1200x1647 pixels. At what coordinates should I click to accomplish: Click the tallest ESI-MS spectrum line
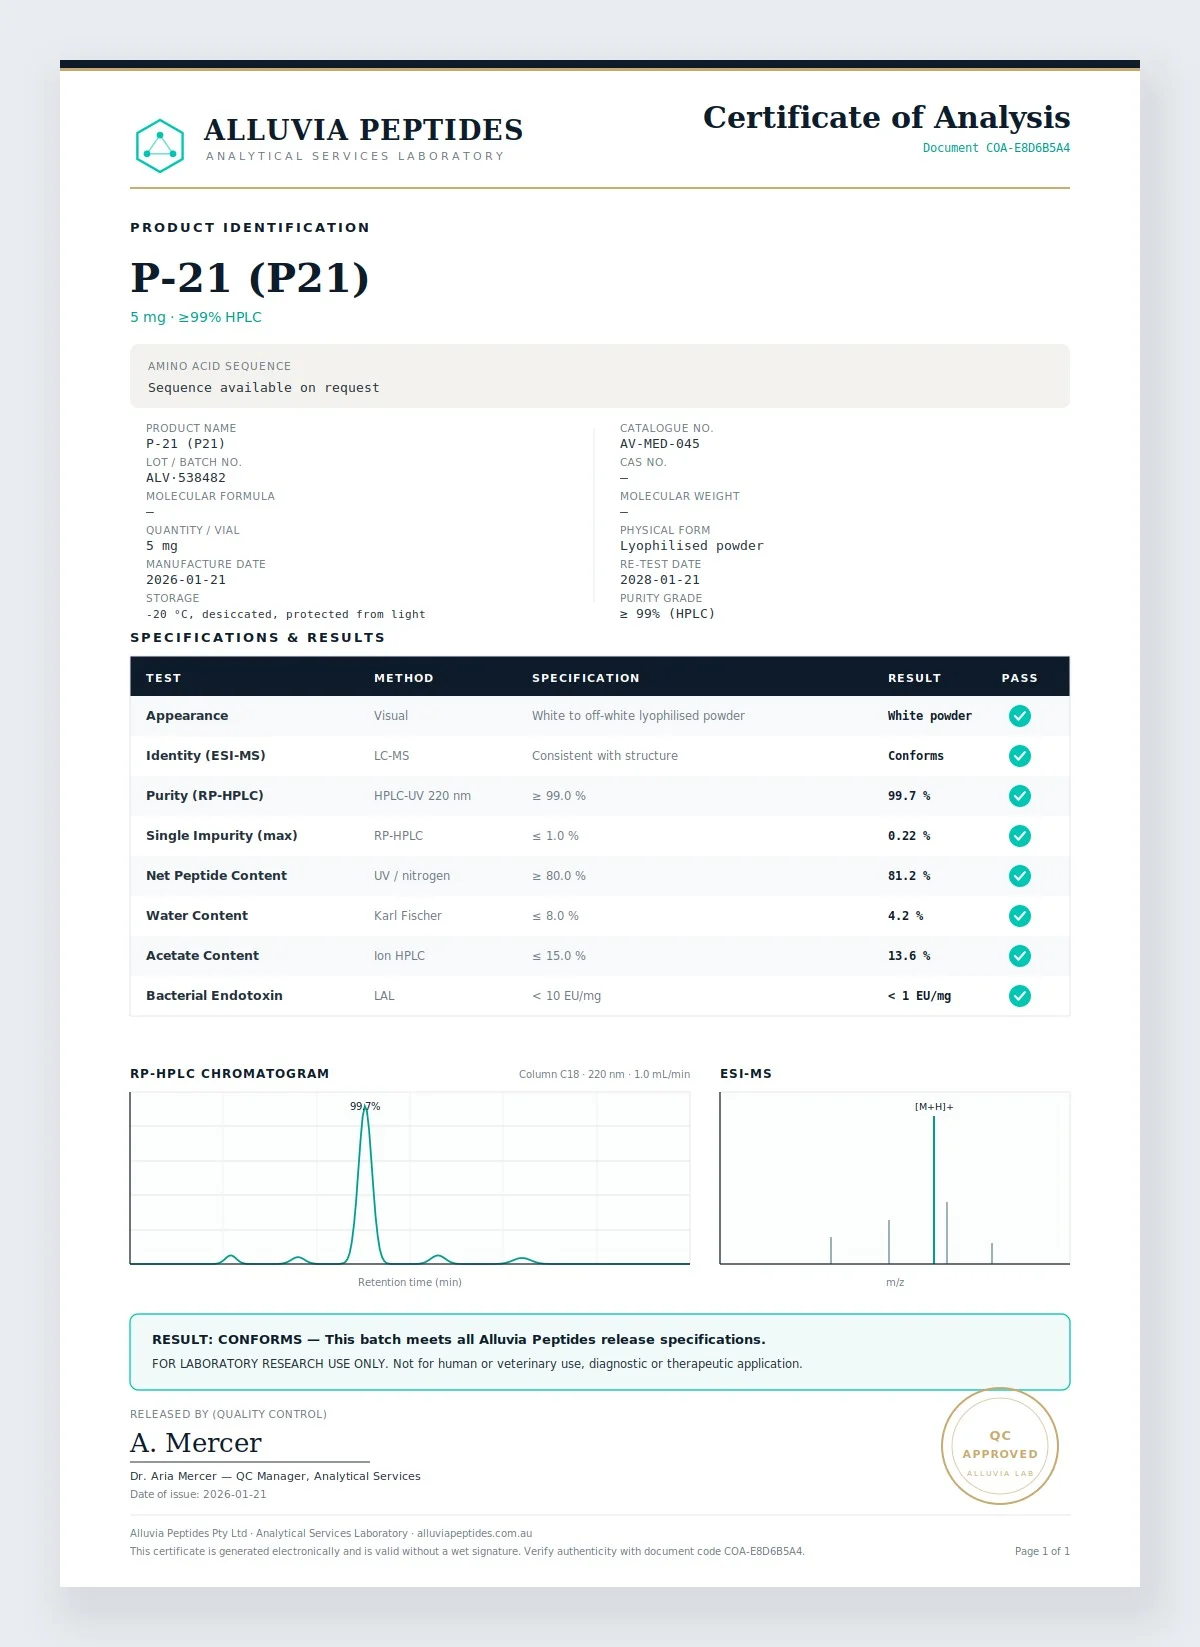coord(934,1190)
